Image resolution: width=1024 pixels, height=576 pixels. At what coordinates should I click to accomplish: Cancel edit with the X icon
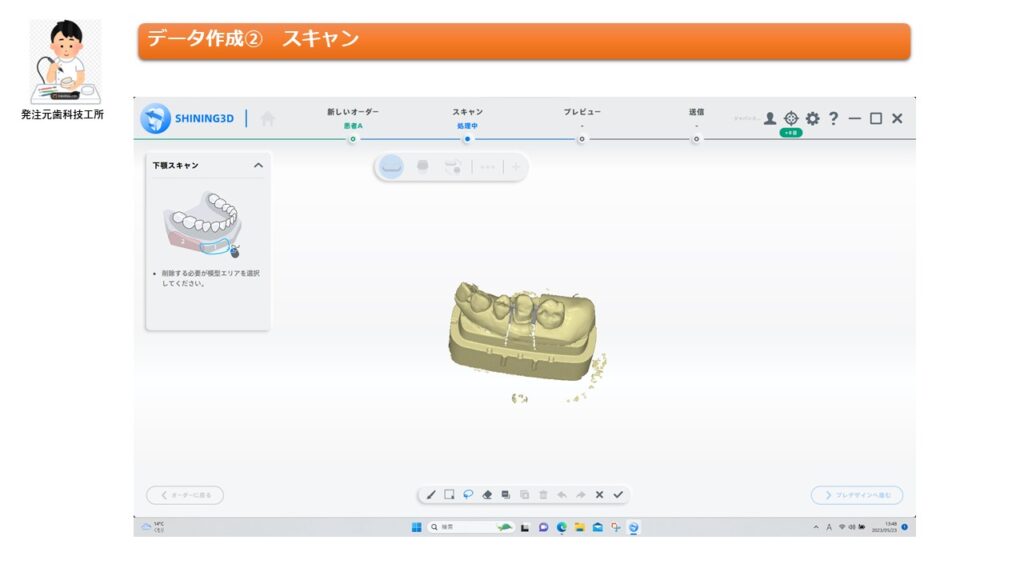599,494
